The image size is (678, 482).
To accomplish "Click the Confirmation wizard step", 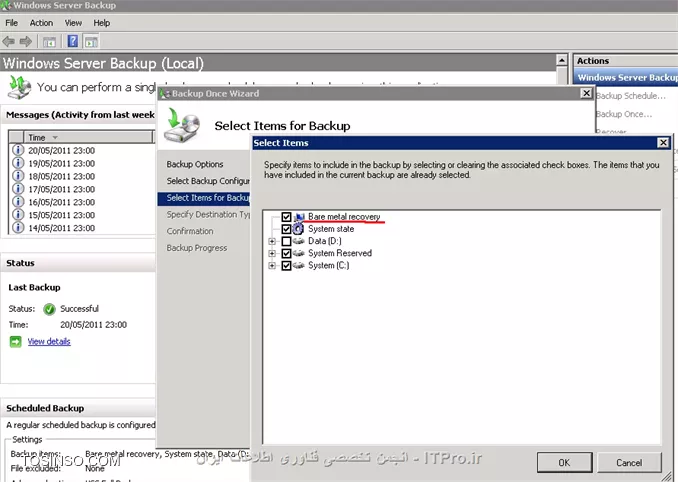I will [190, 231].
